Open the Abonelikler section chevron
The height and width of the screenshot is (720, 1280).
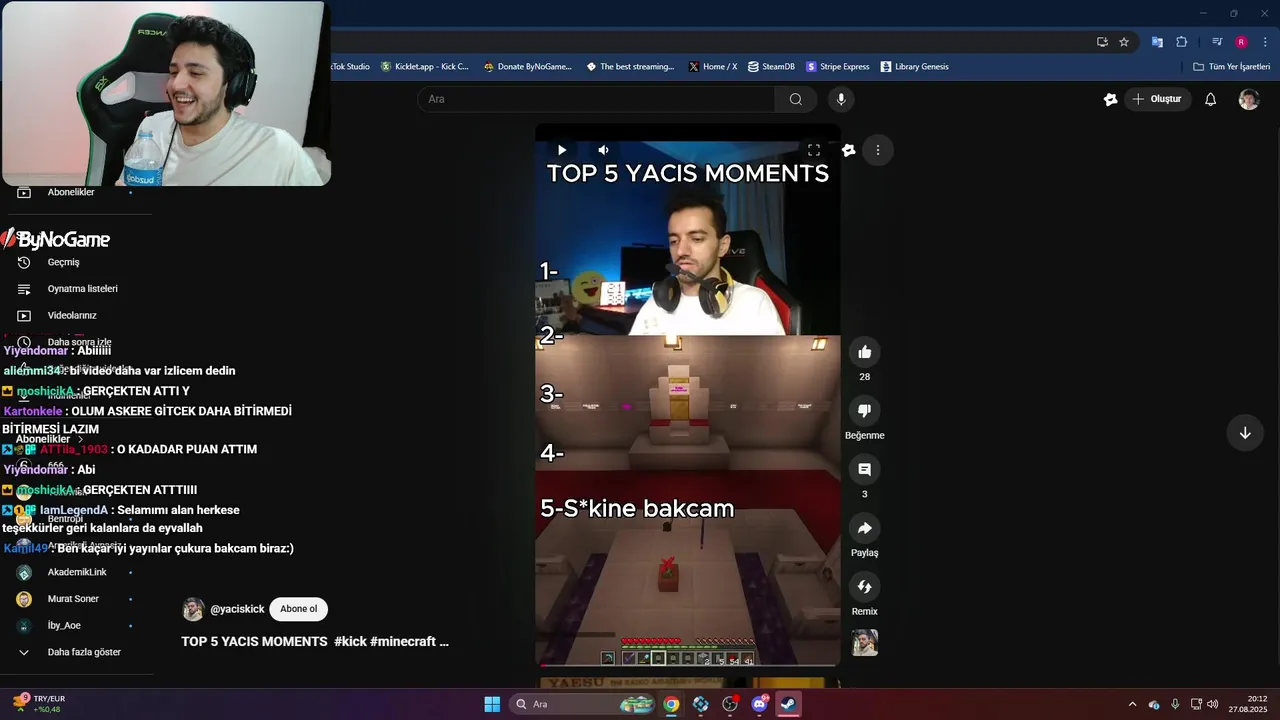tap(81, 439)
